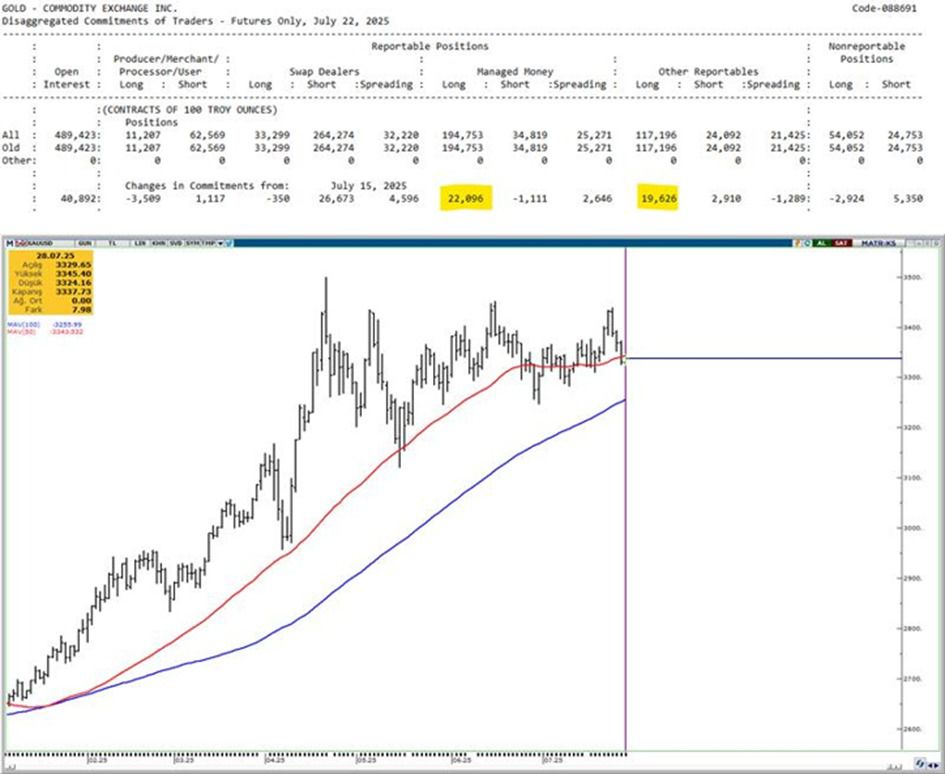Image resolution: width=945 pixels, height=774 pixels.
Task: Click the 28.07.25 date in the info box
Action: point(55,256)
